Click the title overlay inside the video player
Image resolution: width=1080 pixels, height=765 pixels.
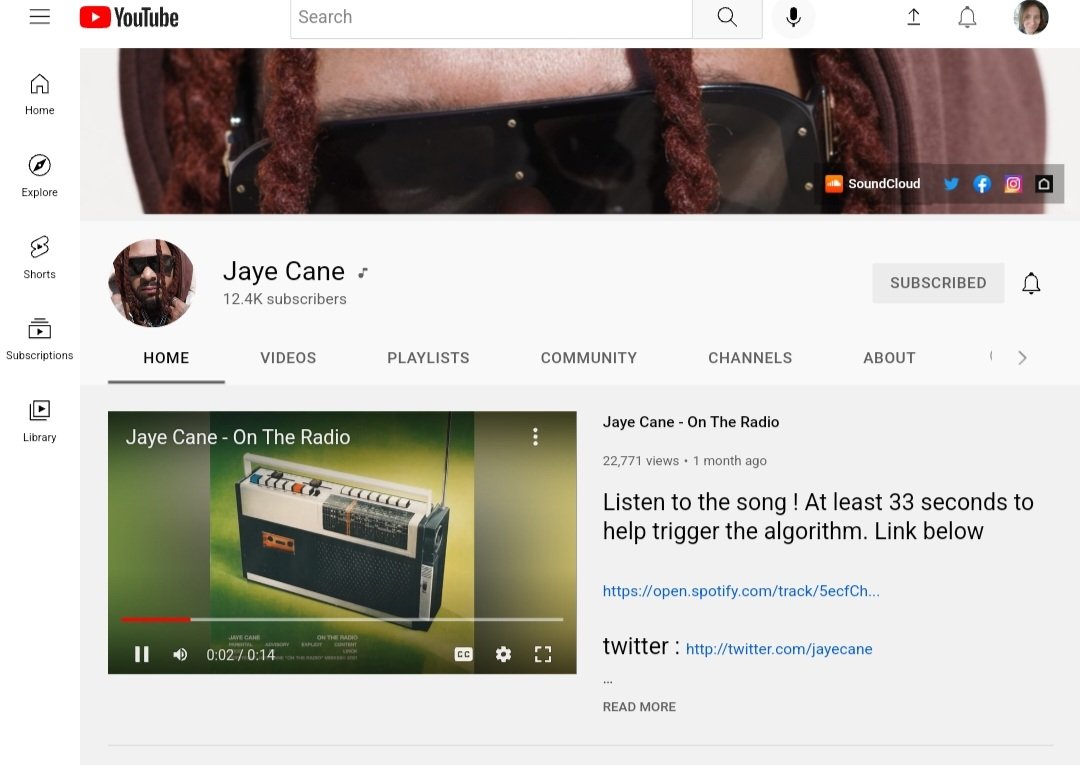(238, 437)
